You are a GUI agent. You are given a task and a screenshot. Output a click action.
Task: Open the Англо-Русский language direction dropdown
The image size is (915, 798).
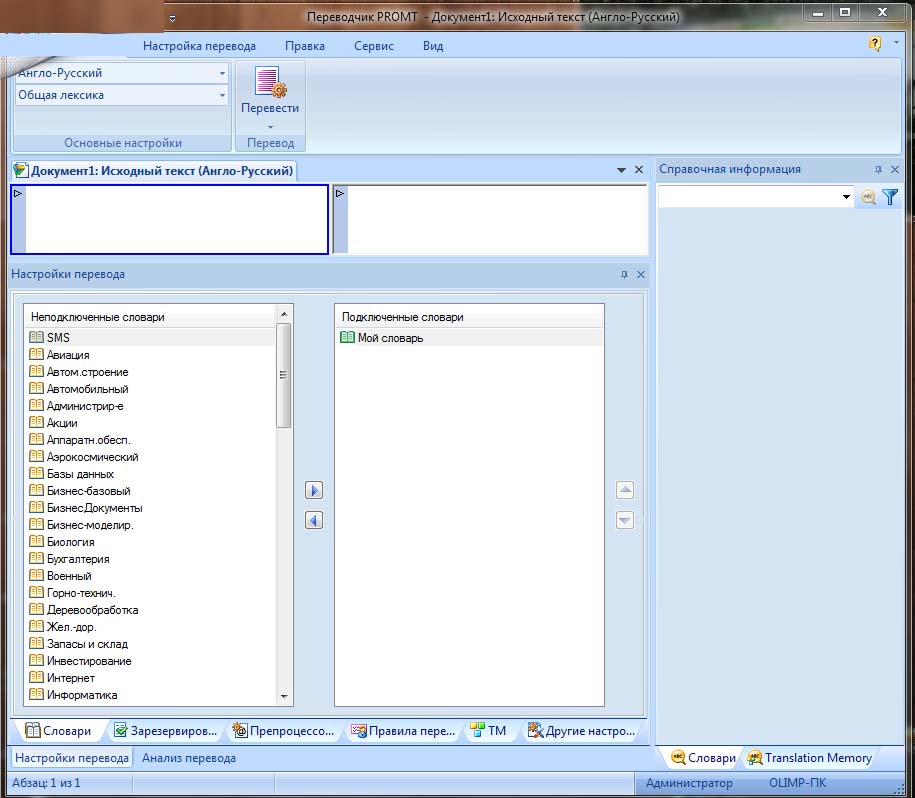pyautogui.click(x=222, y=73)
